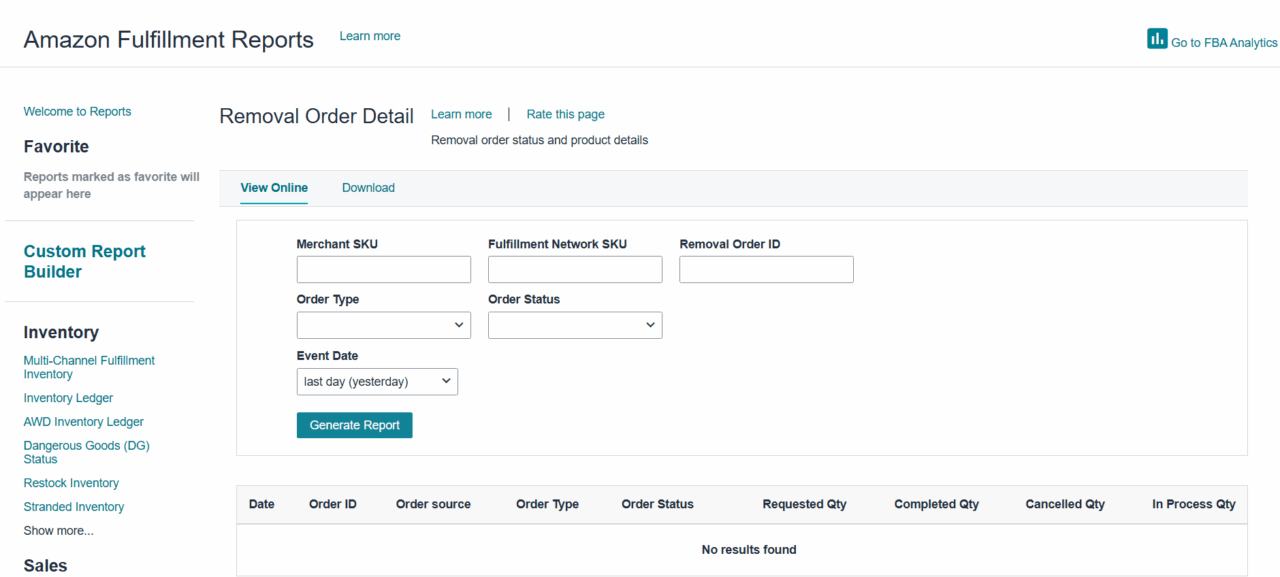Open the Inventory Ledger report
1280x577 pixels.
pyautogui.click(x=68, y=398)
